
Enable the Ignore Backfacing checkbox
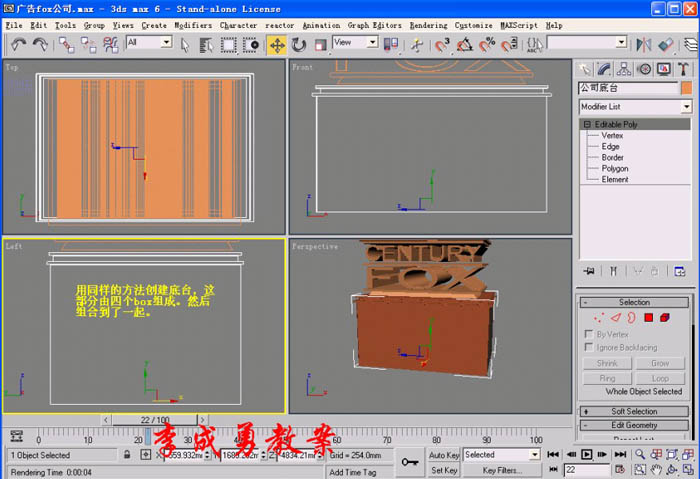(589, 347)
